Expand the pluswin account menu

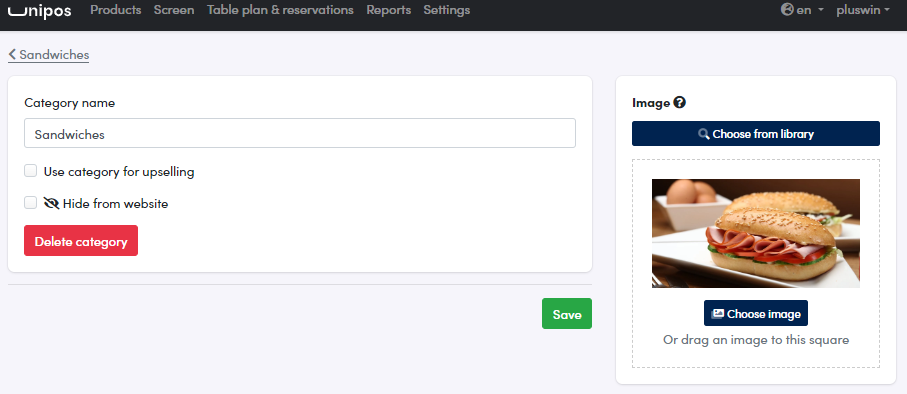(862, 10)
